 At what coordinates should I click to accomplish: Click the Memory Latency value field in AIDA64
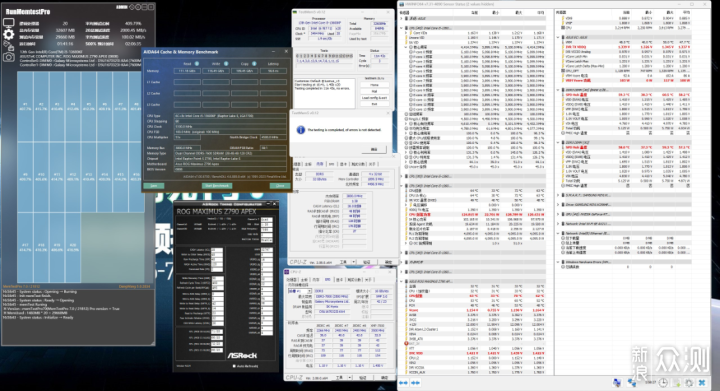pyautogui.click(x=273, y=71)
